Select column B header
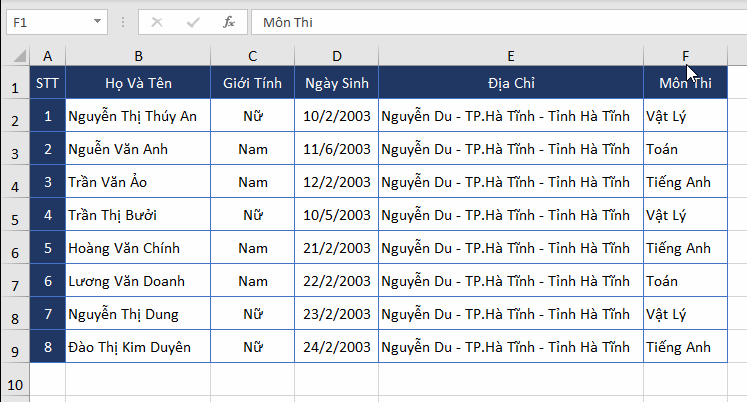The height and width of the screenshot is (402, 747). 138,56
